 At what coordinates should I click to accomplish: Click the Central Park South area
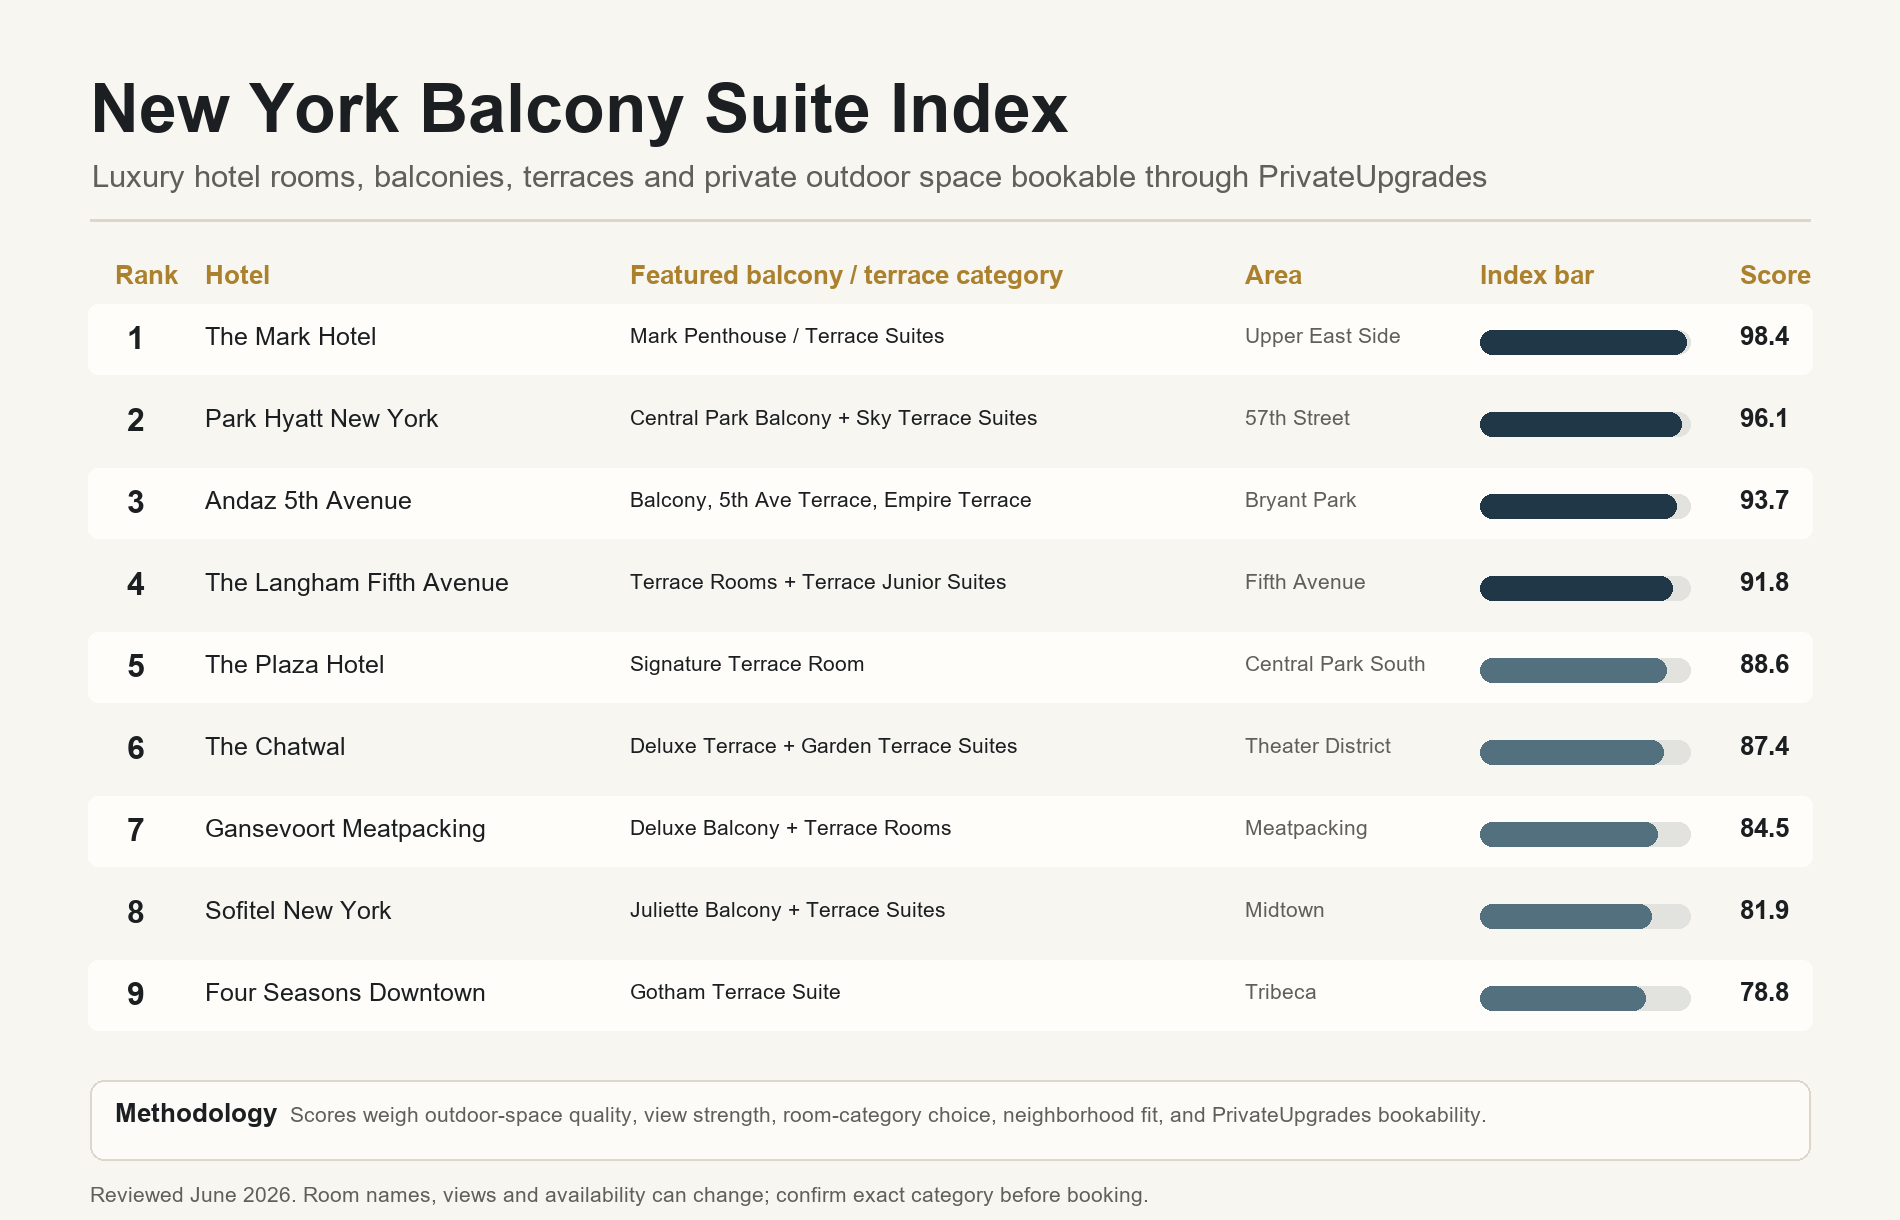[x=1335, y=664]
